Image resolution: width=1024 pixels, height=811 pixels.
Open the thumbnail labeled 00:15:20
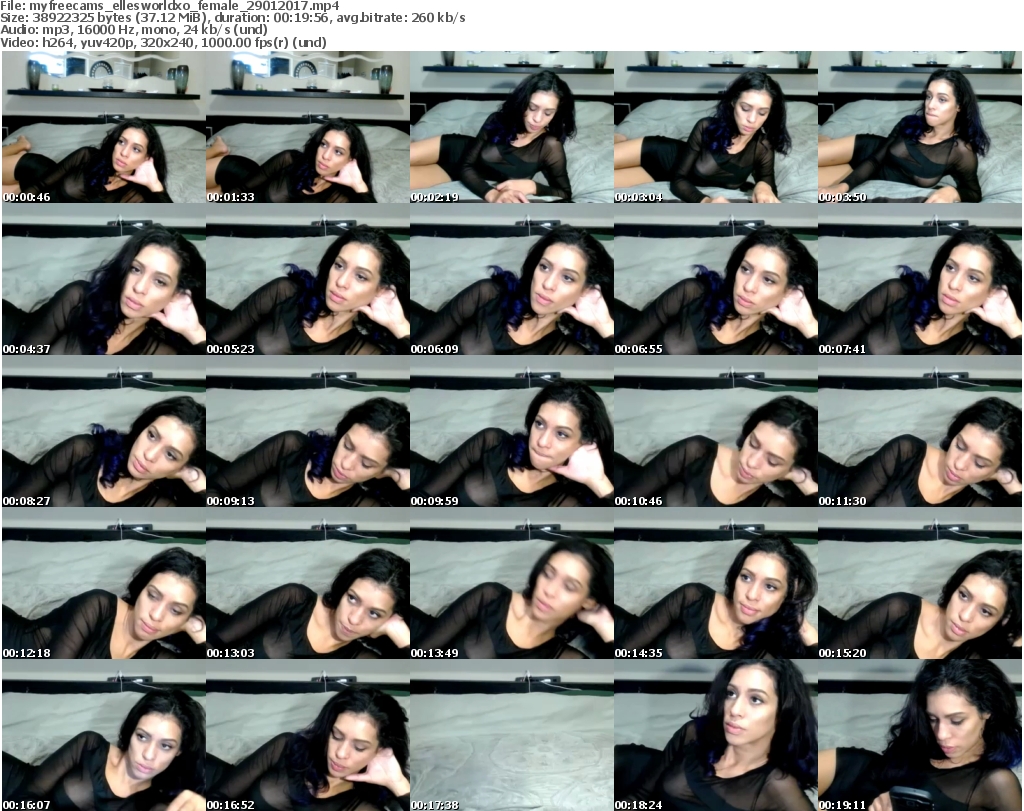click(x=919, y=583)
